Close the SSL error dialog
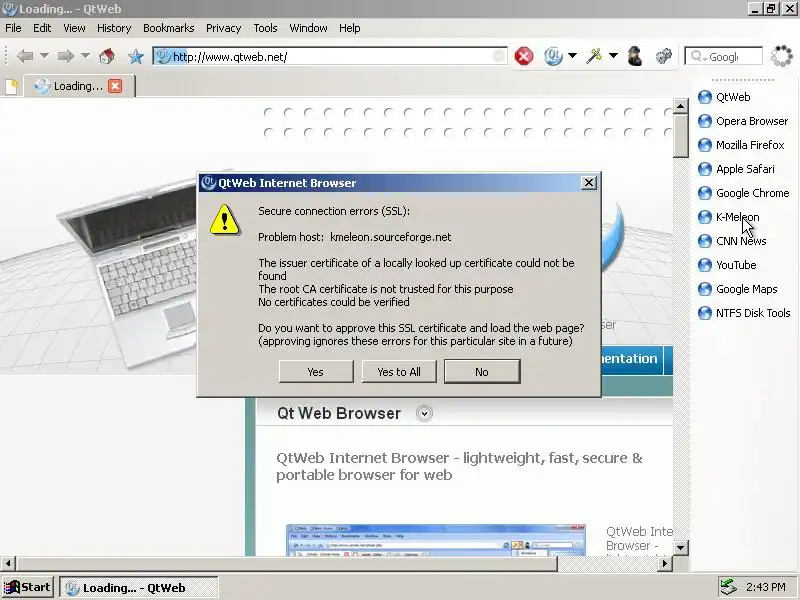Image resolution: width=800 pixels, height=600 pixels. (589, 183)
